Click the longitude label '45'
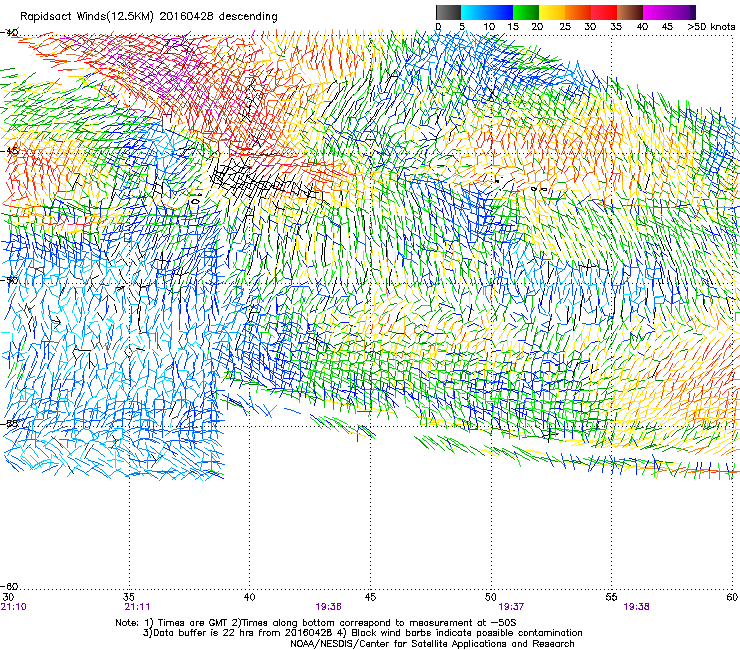Screen dimensions: 740x650 [x=370, y=597]
